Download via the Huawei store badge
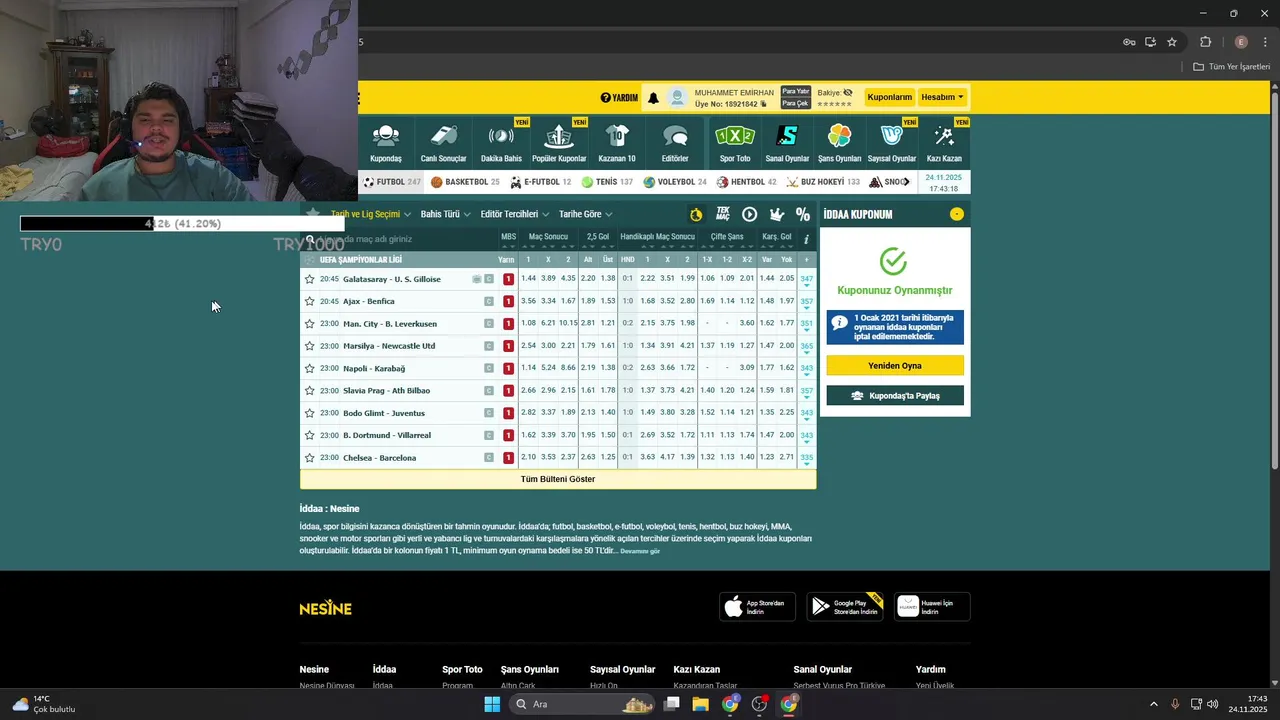 point(932,607)
